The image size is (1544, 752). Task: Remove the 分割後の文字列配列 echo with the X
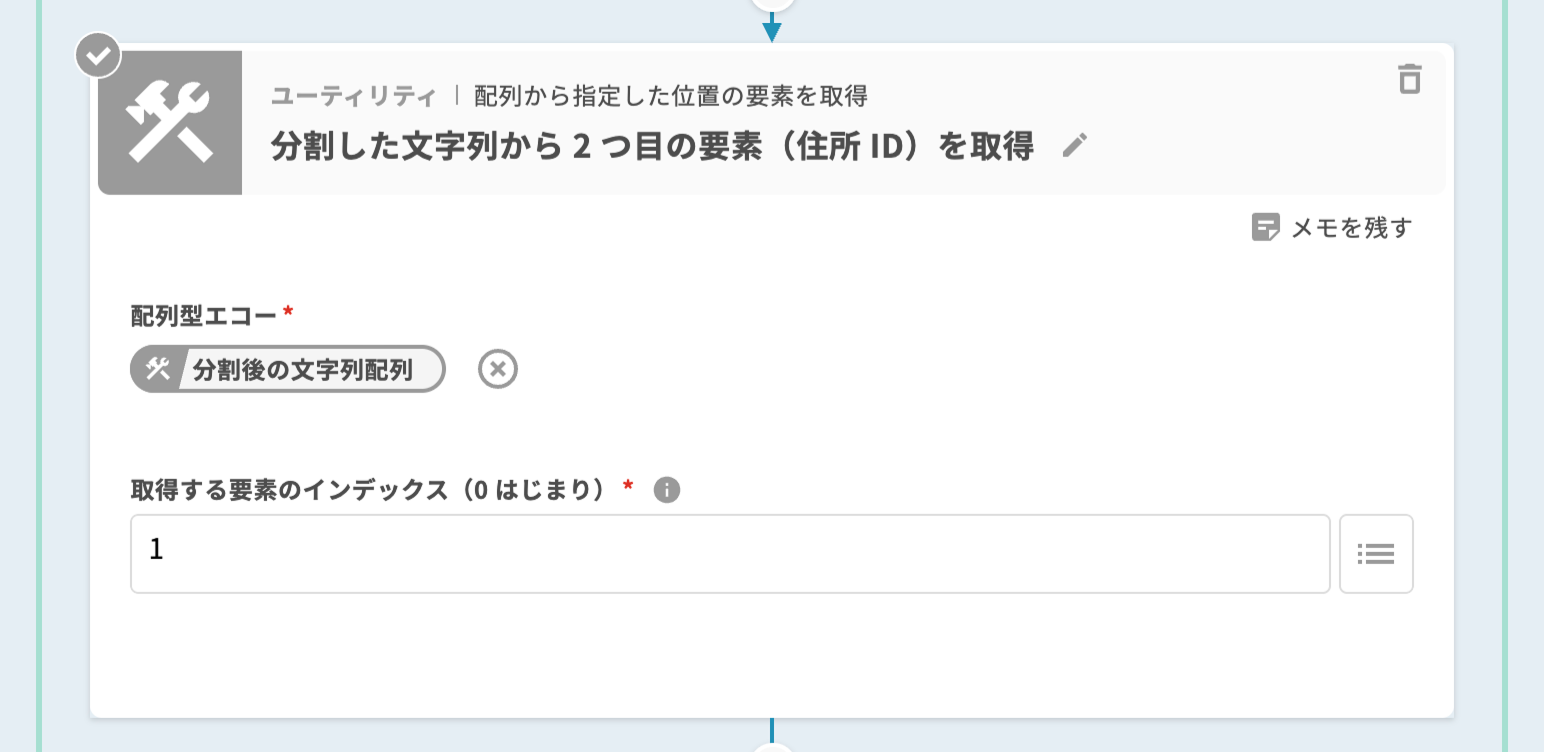pos(497,369)
